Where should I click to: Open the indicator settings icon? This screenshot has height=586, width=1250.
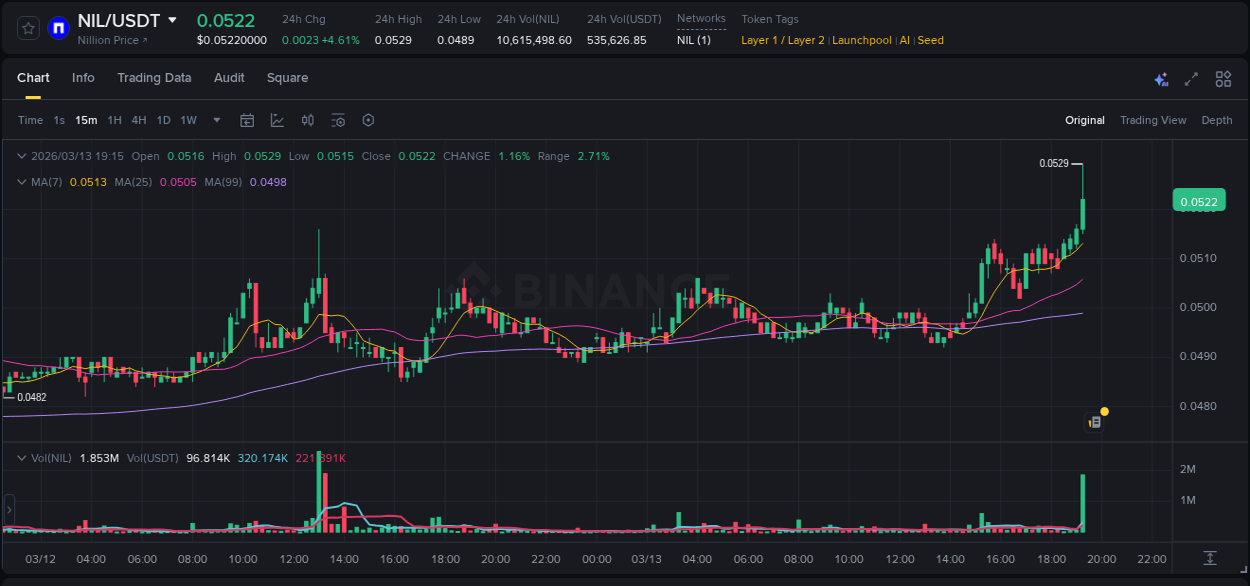338,120
